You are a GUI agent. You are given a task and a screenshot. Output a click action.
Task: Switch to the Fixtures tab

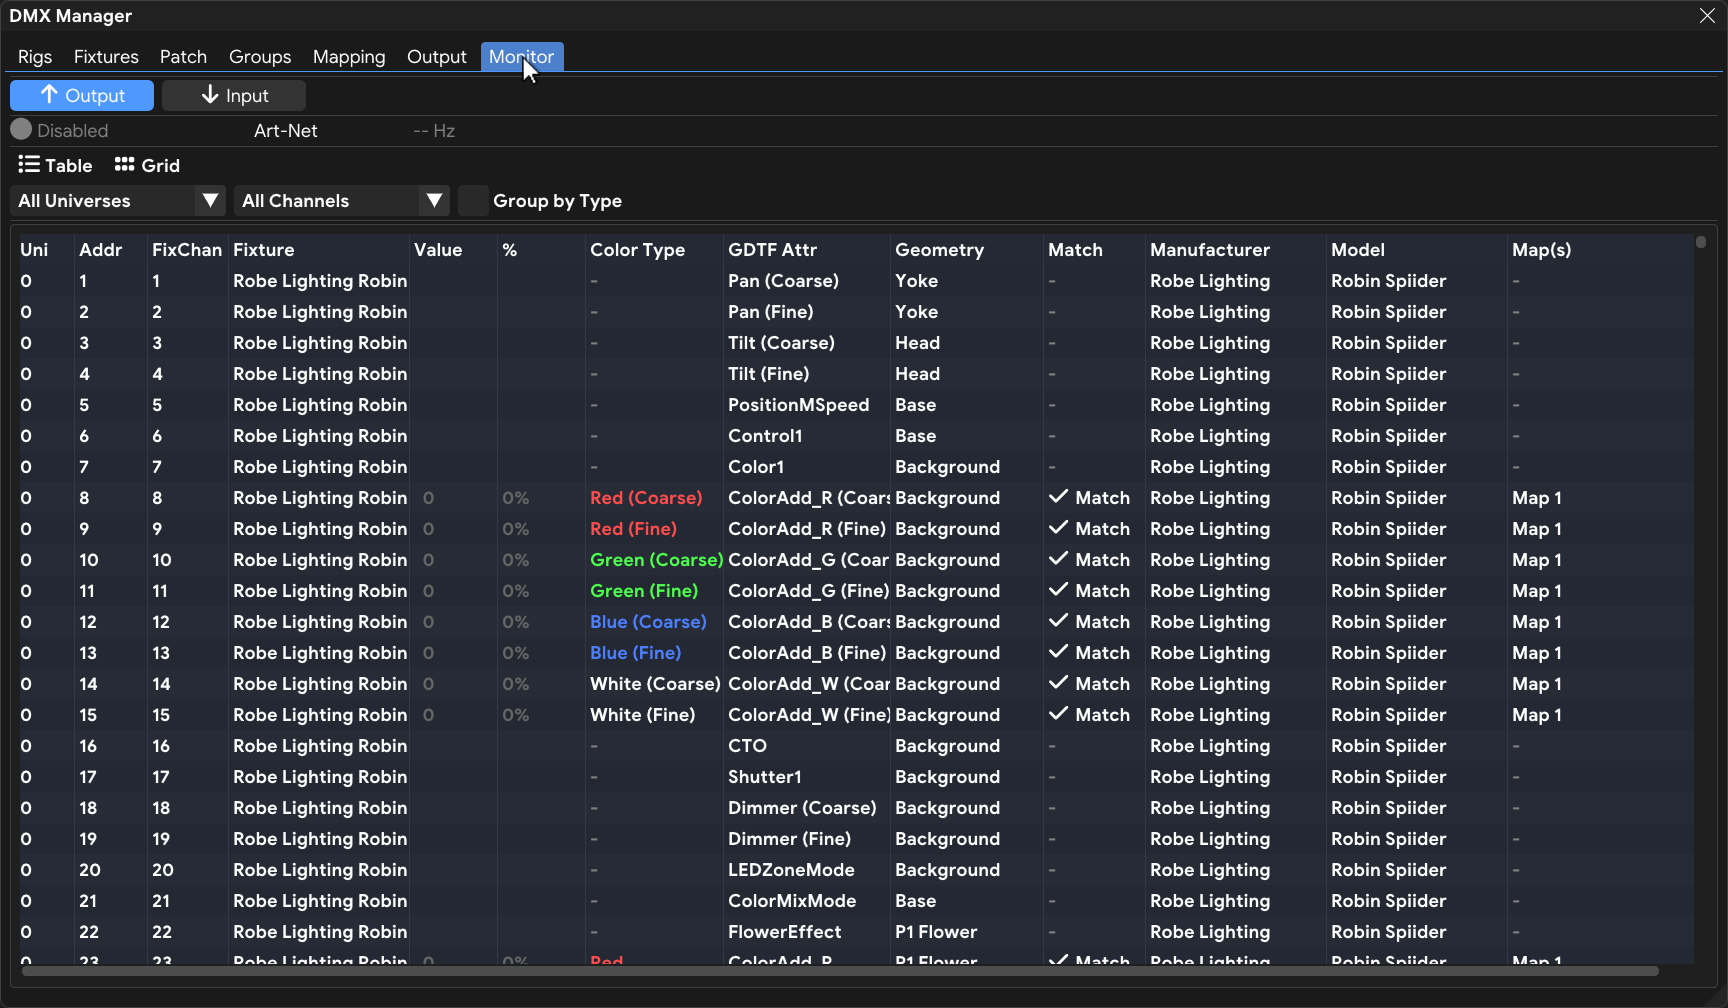point(106,57)
